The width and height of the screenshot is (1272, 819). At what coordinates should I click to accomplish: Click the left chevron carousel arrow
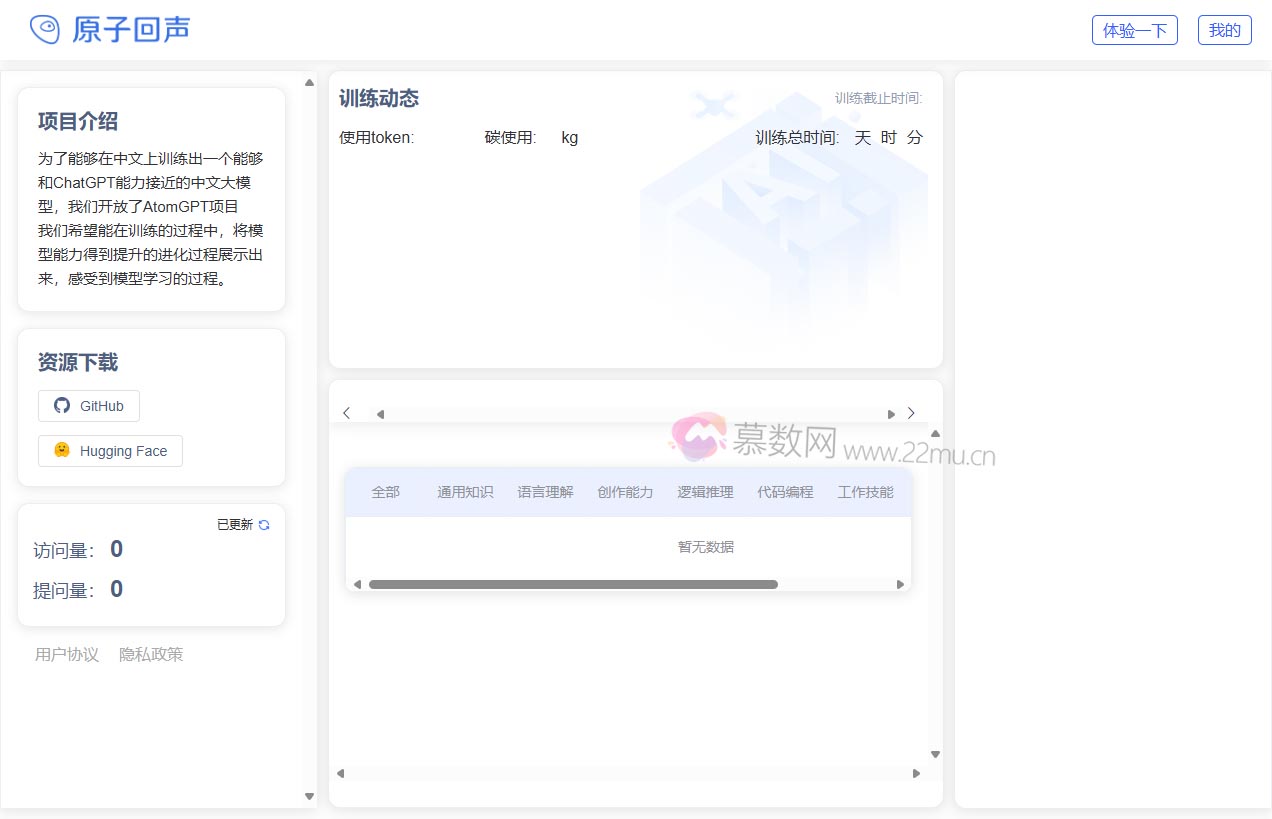click(x=346, y=413)
